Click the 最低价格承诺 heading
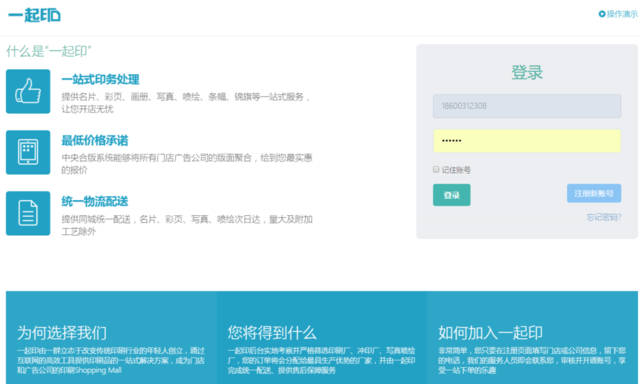 click(95, 140)
